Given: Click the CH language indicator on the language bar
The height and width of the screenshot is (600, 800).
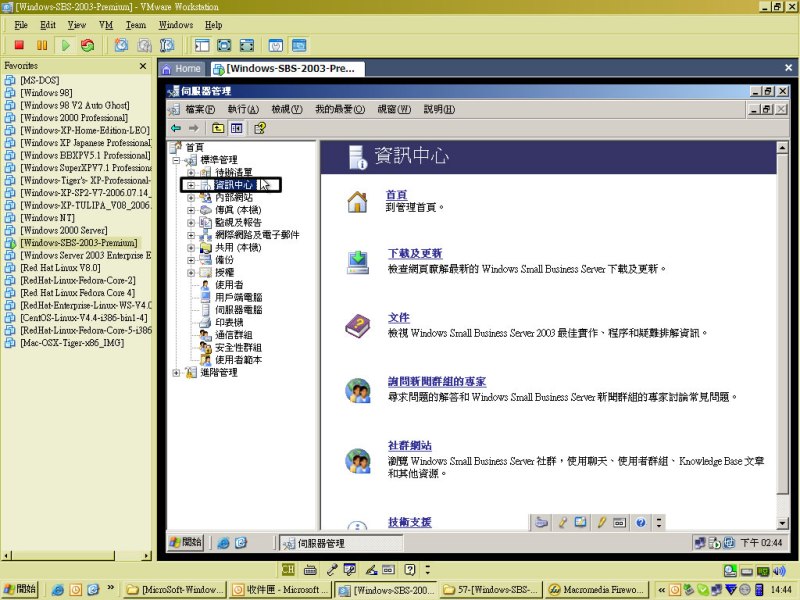Looking at the screenshot, I should (x=288, y=569).
